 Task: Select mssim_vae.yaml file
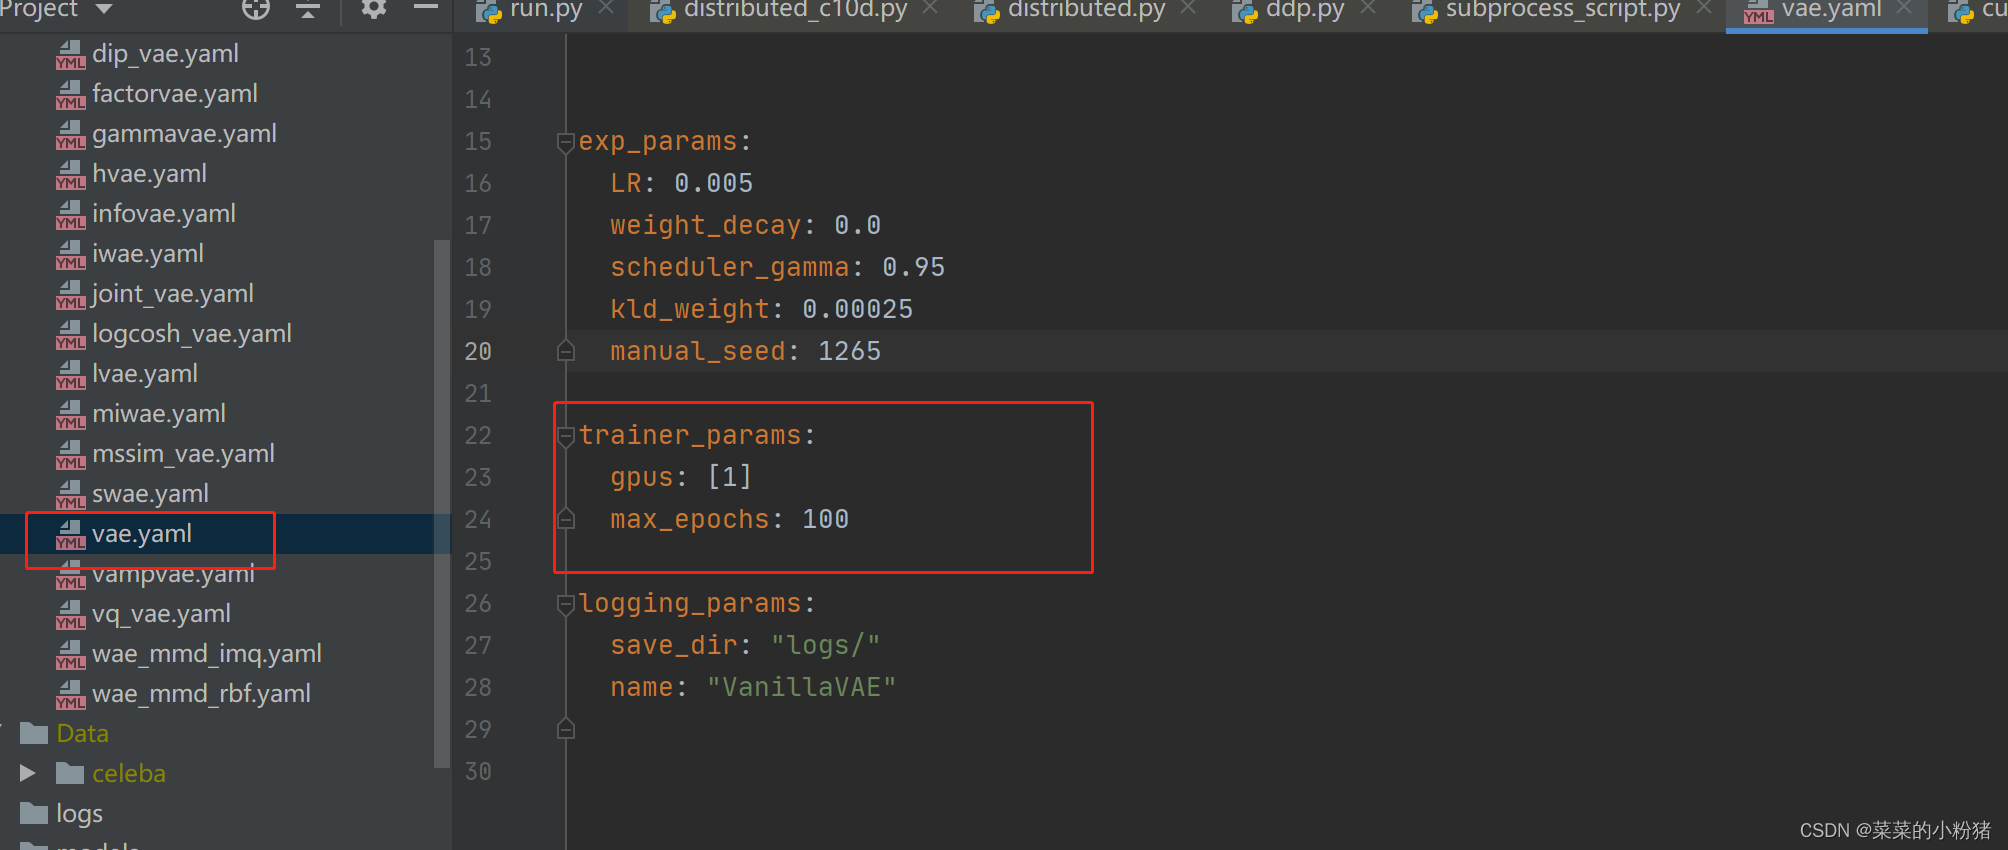183,454
